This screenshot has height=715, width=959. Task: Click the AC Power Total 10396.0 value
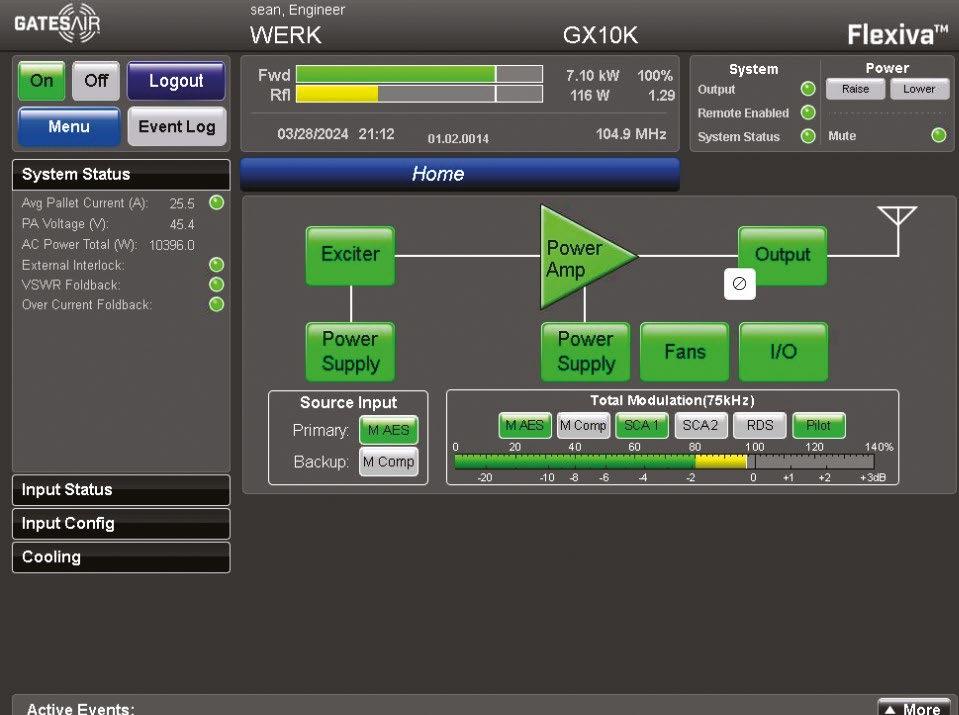(172, 245)
